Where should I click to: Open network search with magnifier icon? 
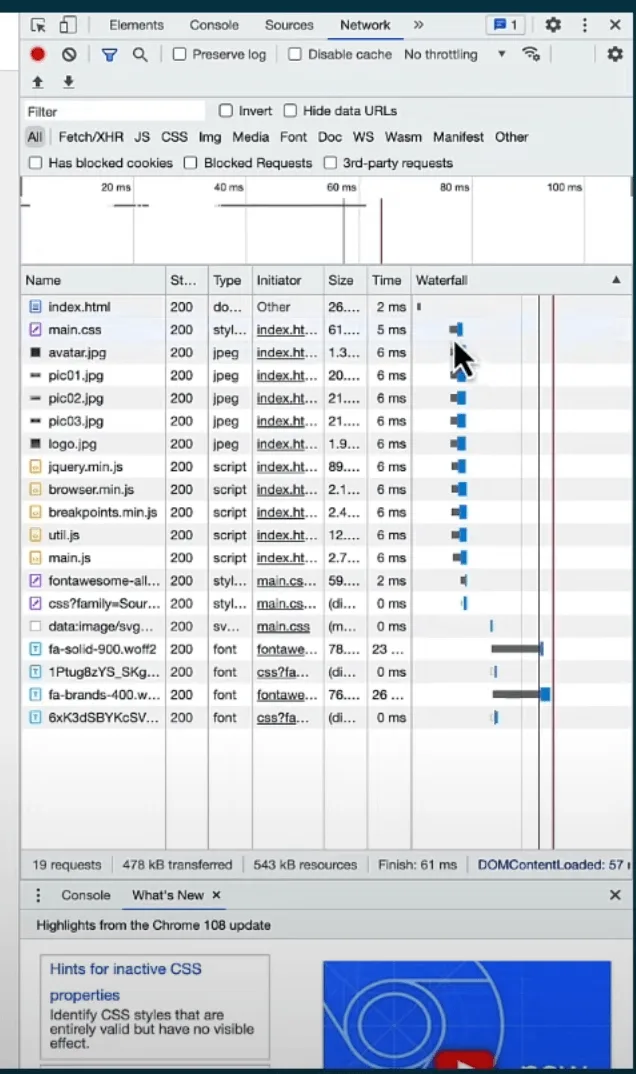140,54
